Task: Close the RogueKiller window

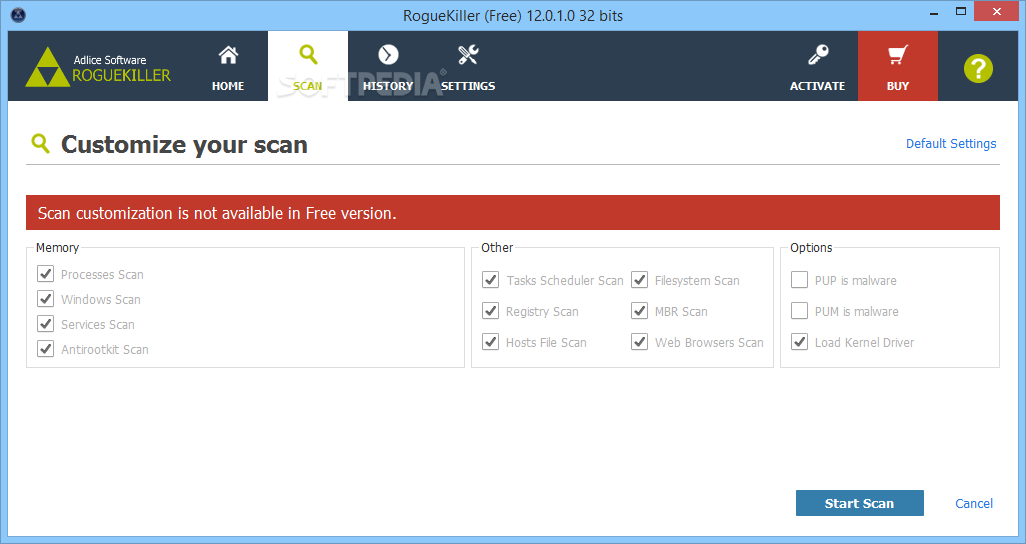Action: point(997,11)
